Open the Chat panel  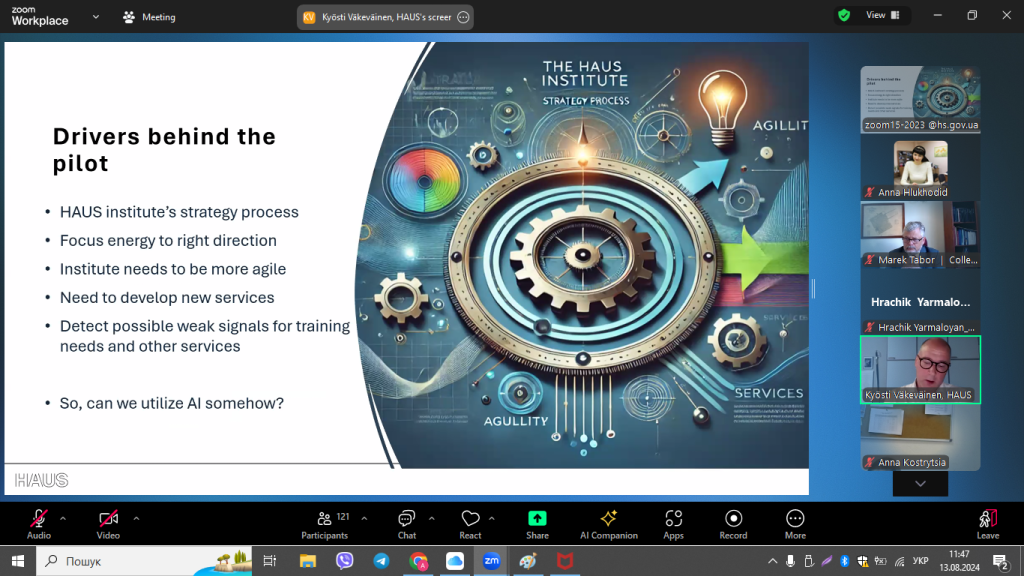click(407, 523)
